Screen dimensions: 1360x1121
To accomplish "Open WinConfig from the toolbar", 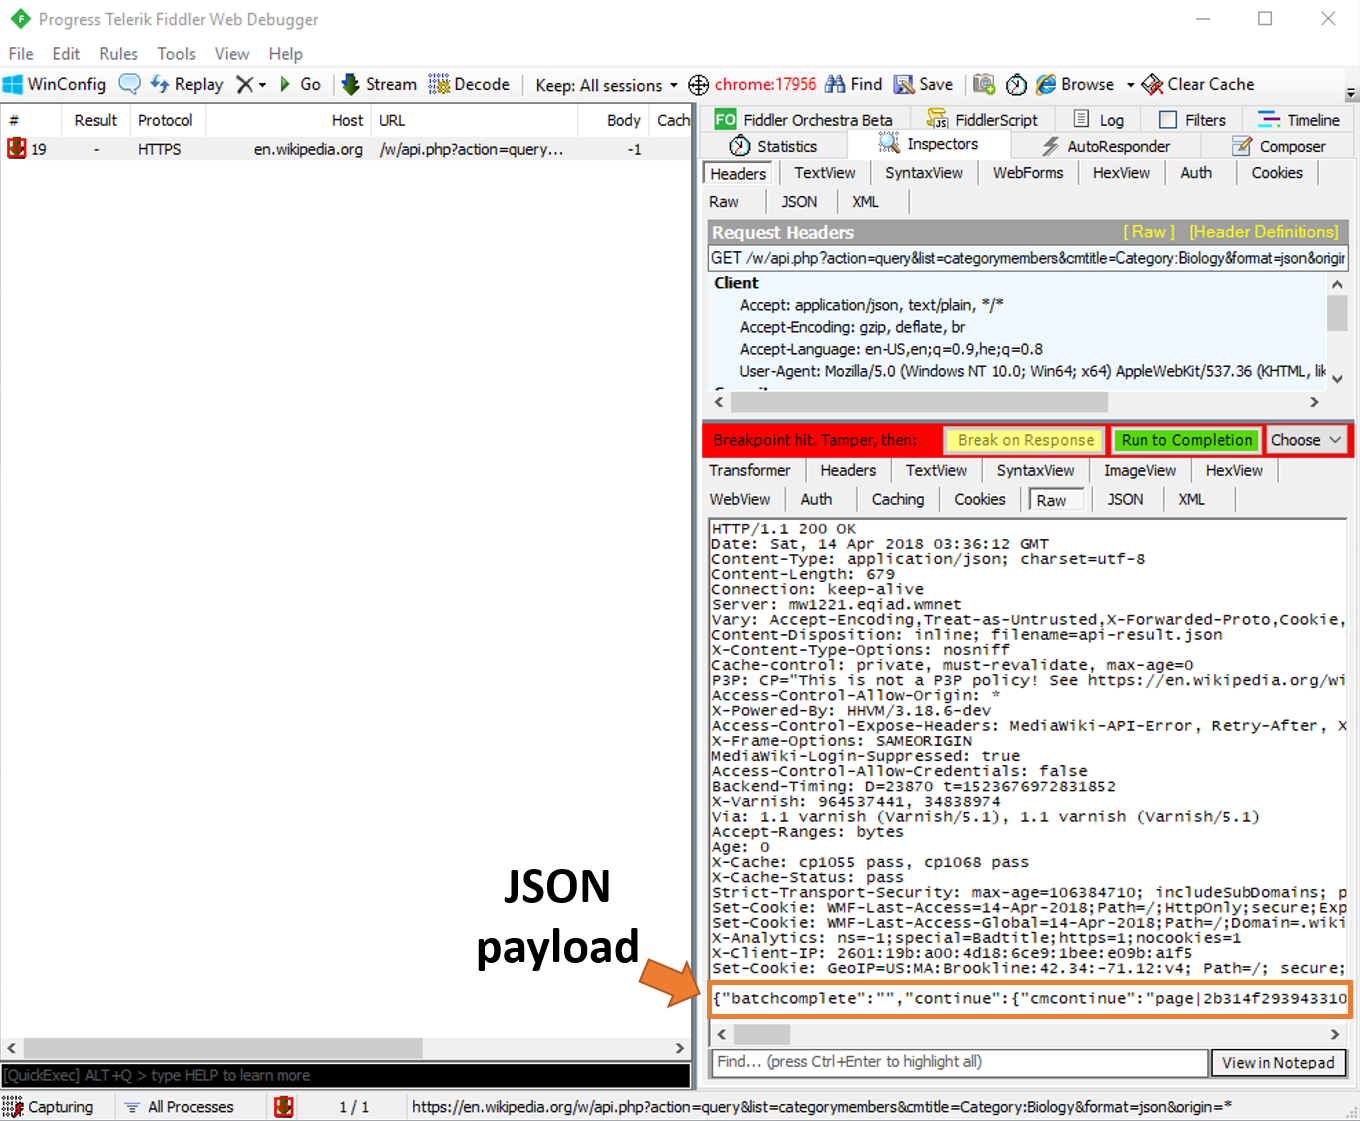I will pos(55,84).
